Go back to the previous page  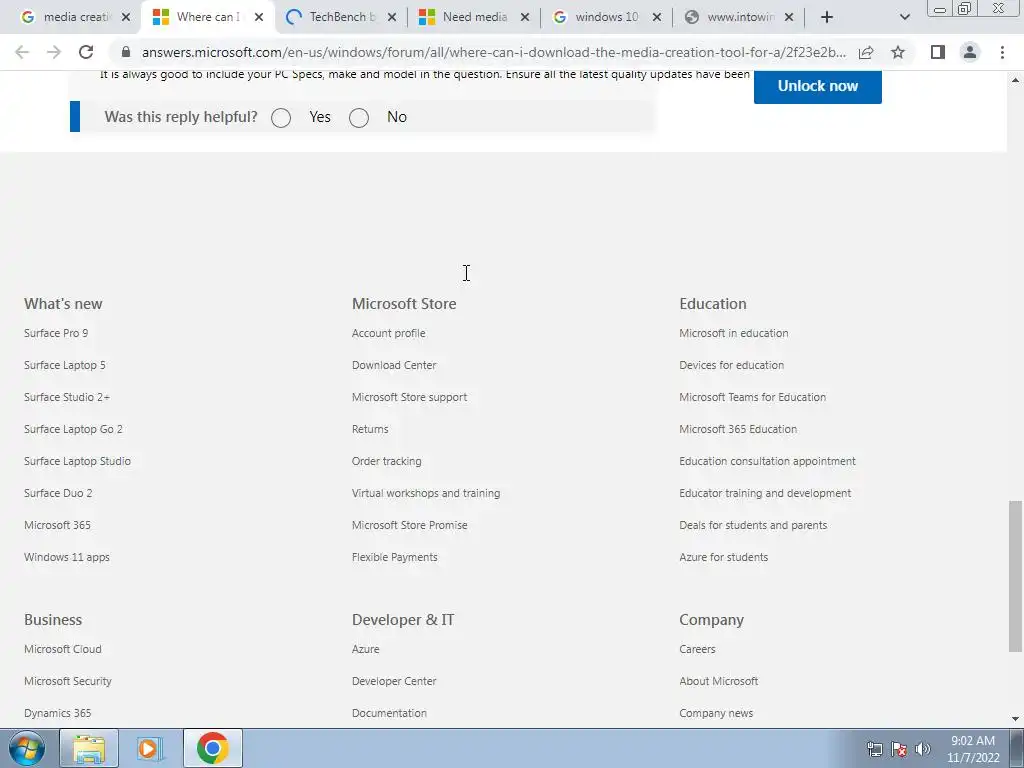[22, 52]
